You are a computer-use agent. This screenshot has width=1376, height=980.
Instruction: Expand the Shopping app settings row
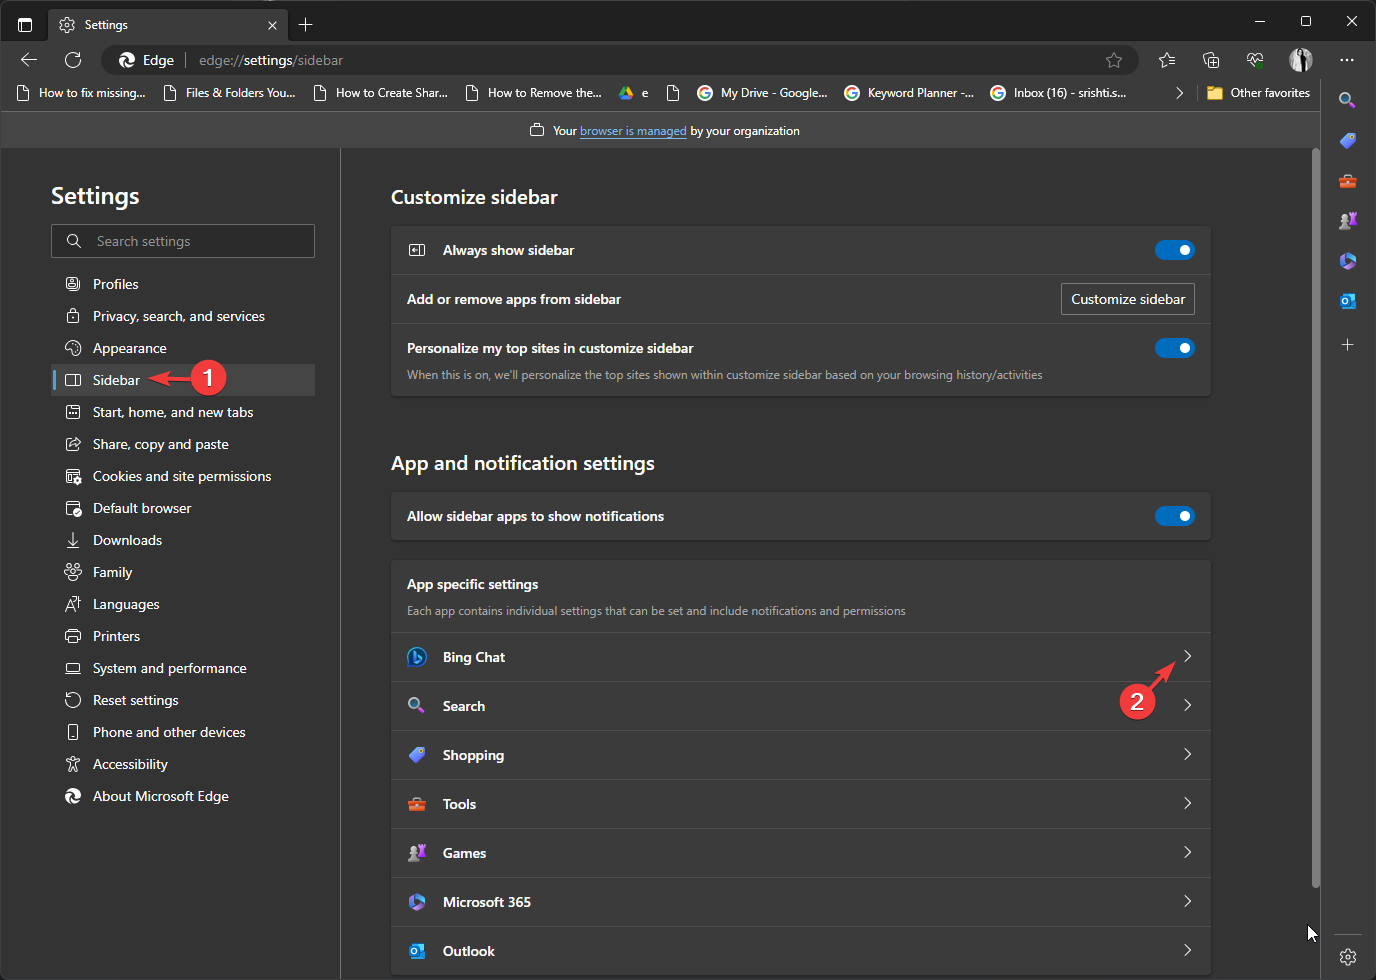[1187, 754]
